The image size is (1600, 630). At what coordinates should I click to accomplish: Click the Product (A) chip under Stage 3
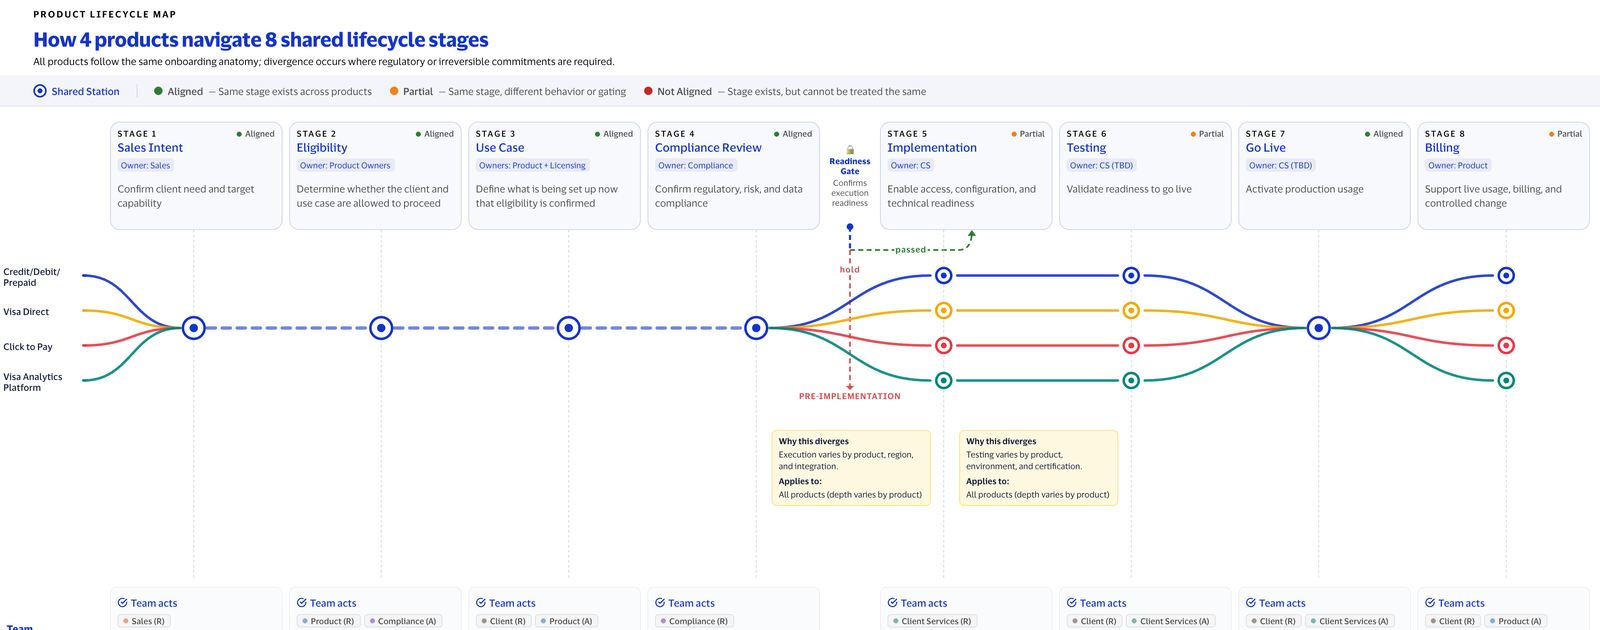[x=567, y=621]
